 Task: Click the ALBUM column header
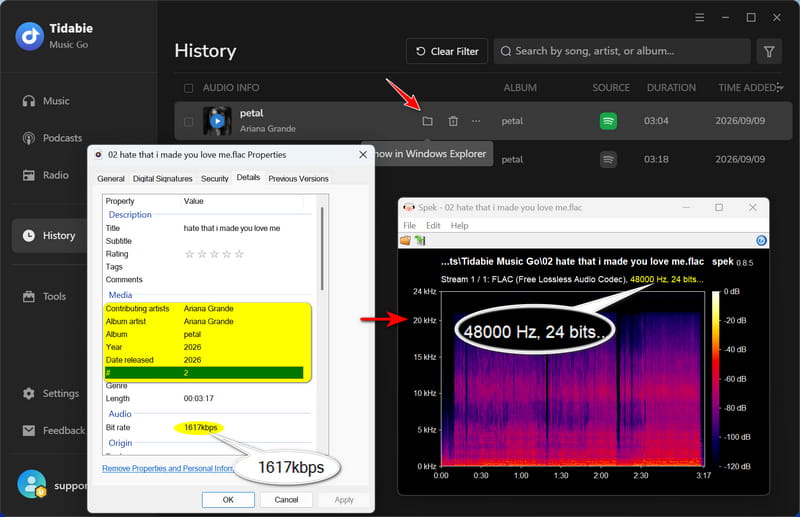pyautogui.click(x=520, y=88)
